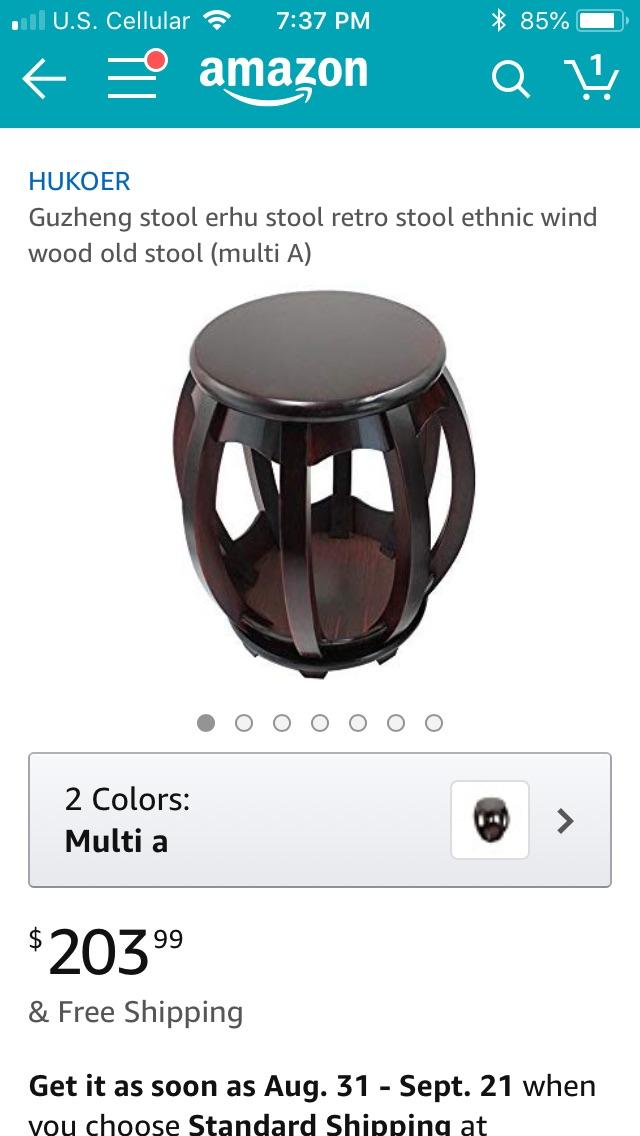The height and width of the screenshot is (1136, 640).
Task: Tap the Free Shipping label
Action: click(136, 1011)
